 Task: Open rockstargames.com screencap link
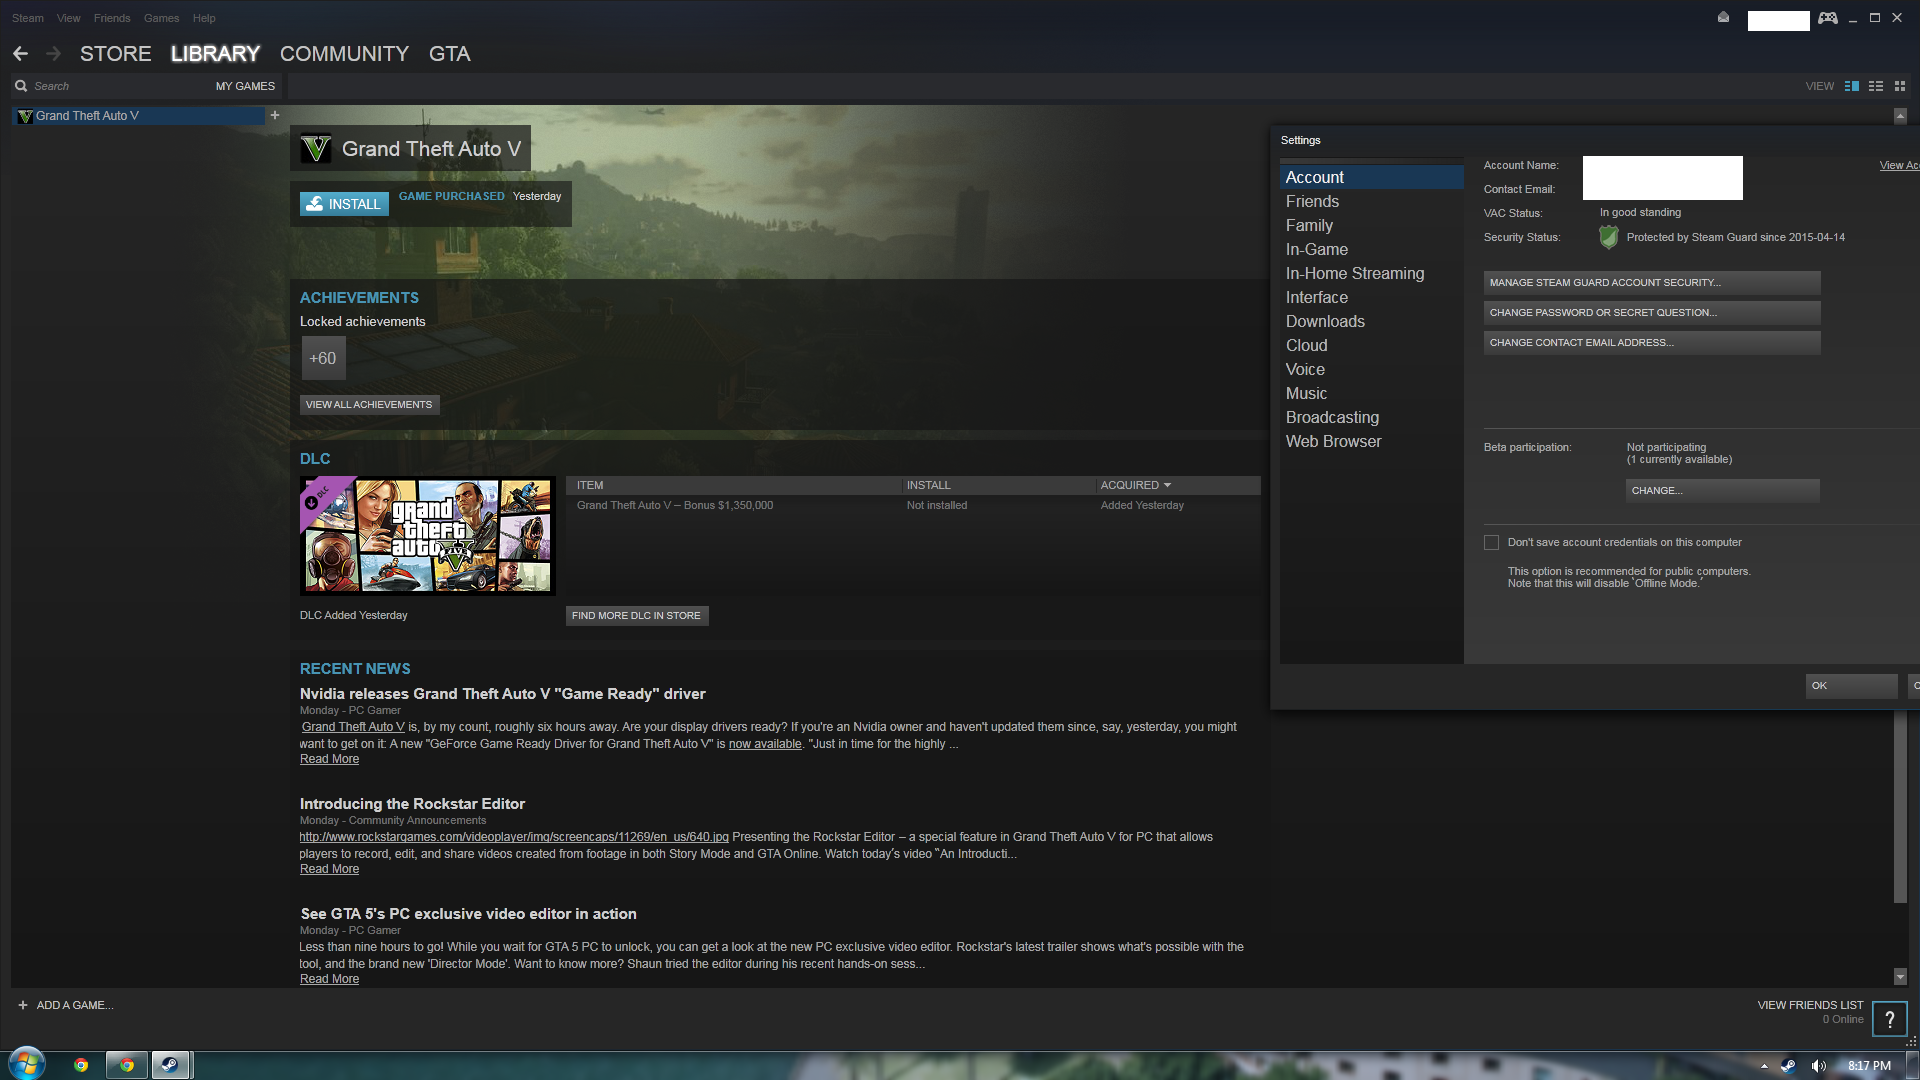(514, 837)
